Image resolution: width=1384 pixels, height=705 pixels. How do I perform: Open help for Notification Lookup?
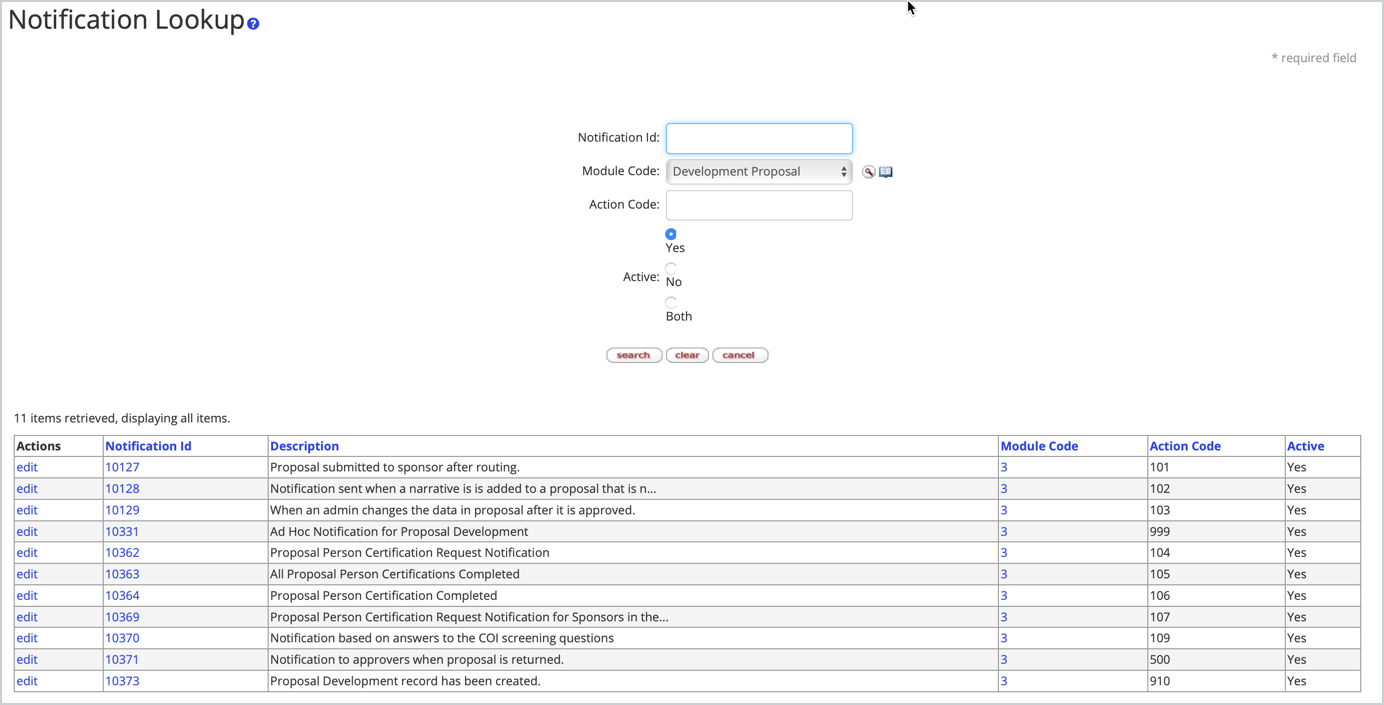point(253,21)
